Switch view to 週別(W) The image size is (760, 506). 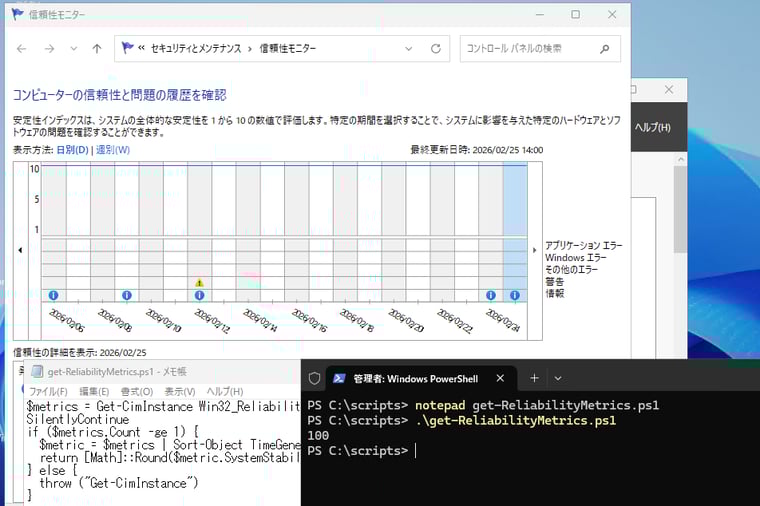(113, 150)
